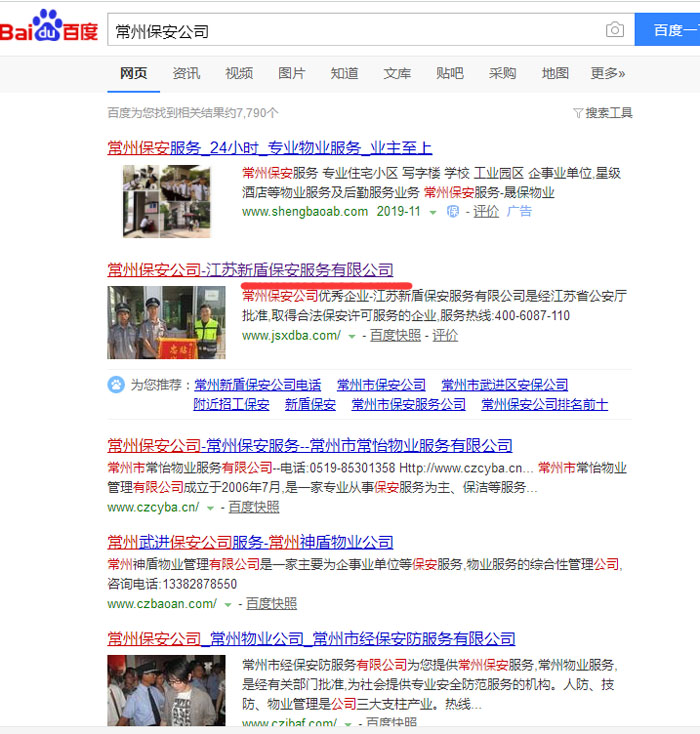Click the www.czbaoan.com/ URL
The height and width of the screenshot is (734, 700).
coord(162,604)
